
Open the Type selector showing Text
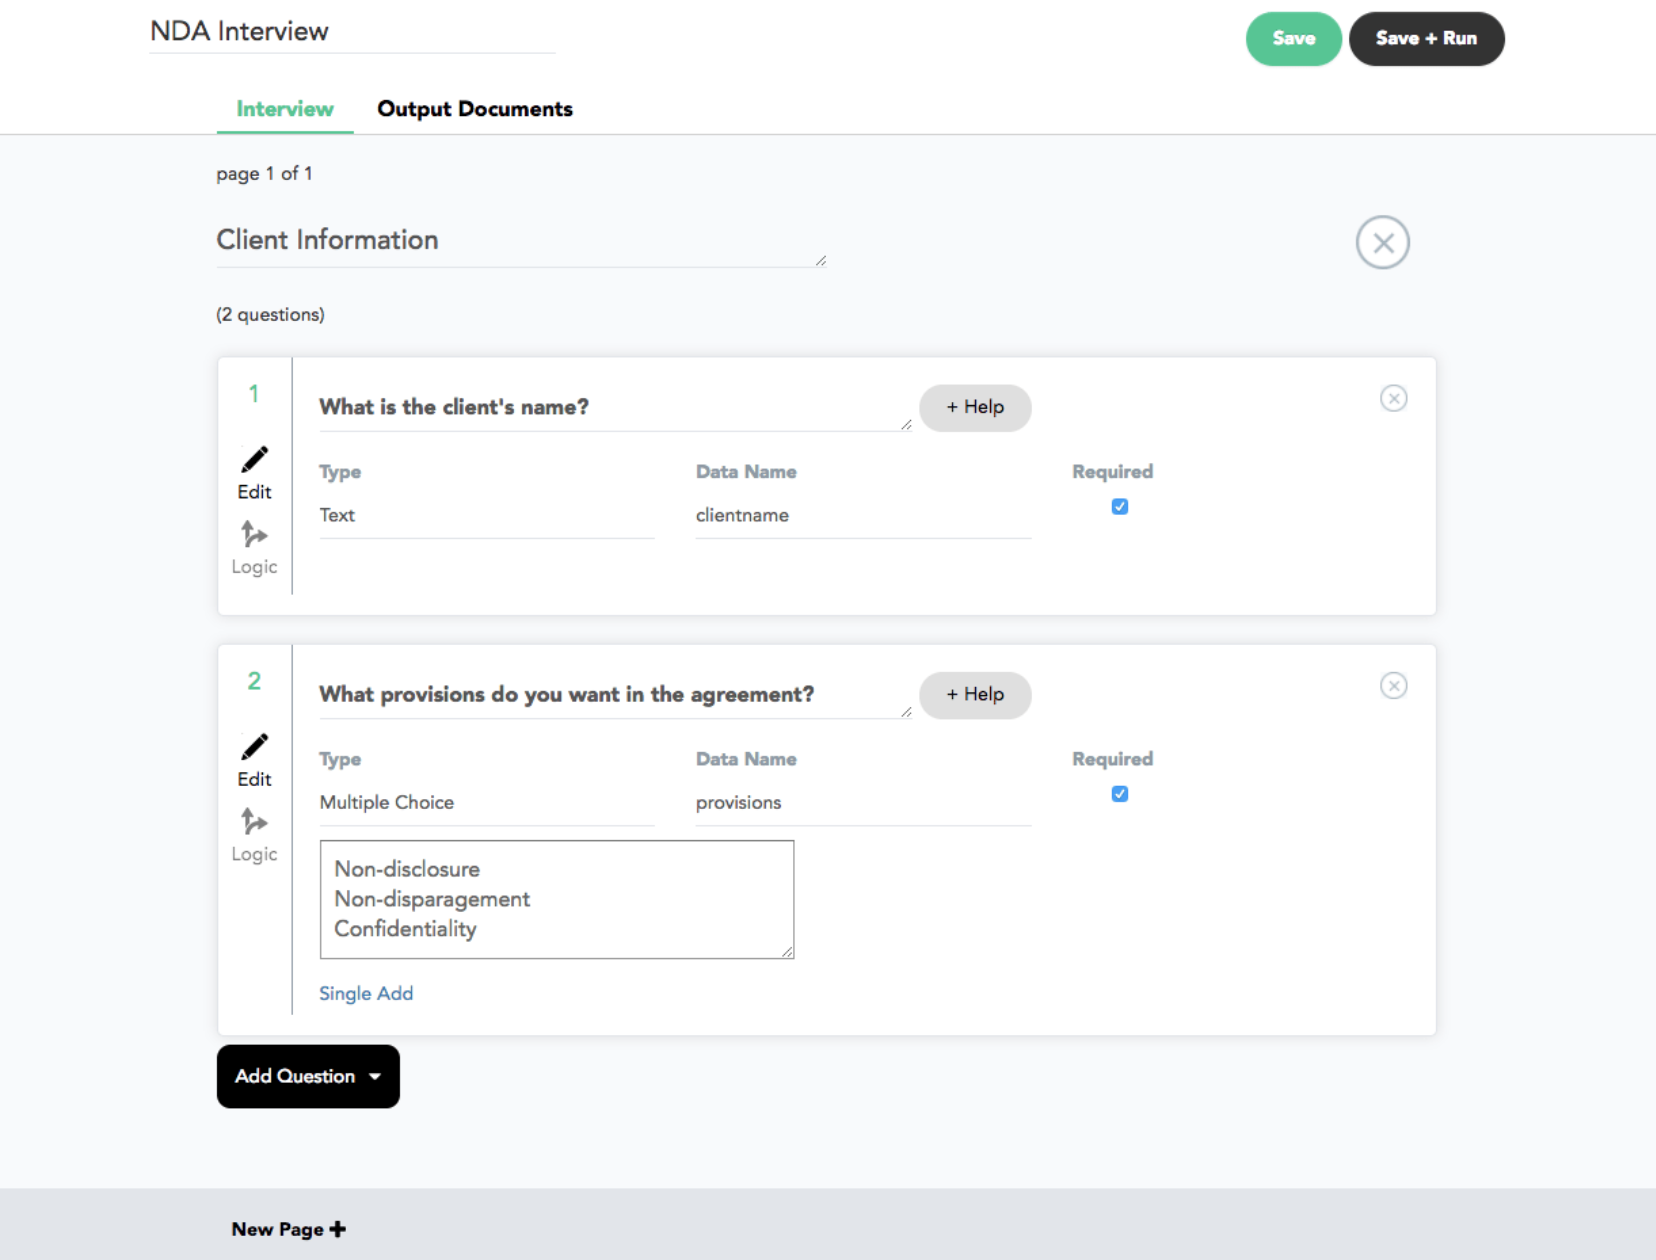coord(486,516)
